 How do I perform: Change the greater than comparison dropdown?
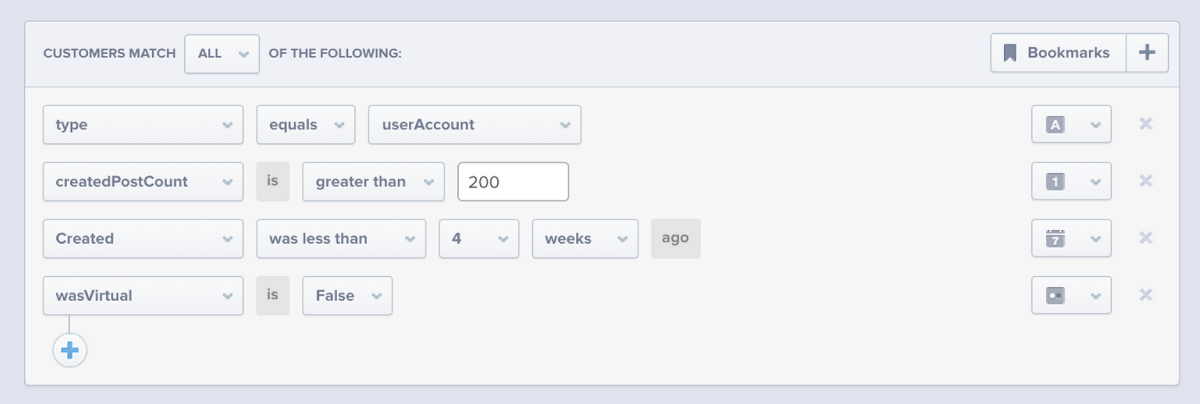point(374,181)
